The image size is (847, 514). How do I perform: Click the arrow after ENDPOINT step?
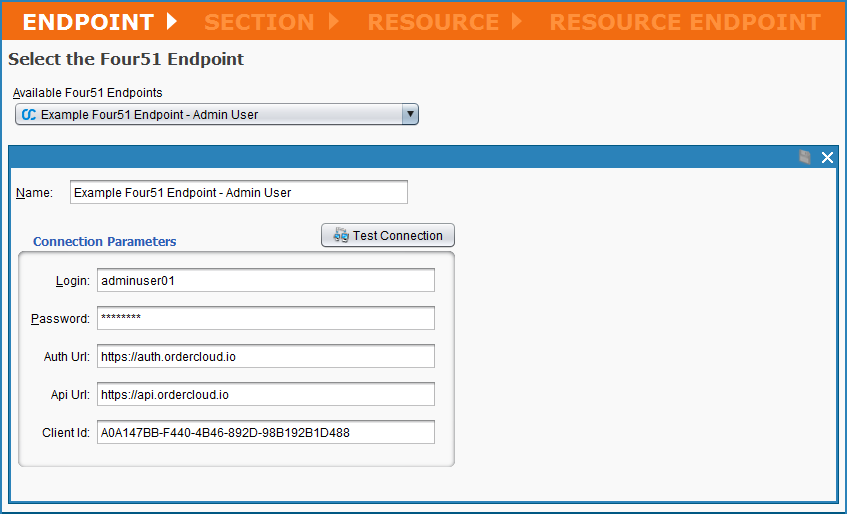click(x=172, y=21)
